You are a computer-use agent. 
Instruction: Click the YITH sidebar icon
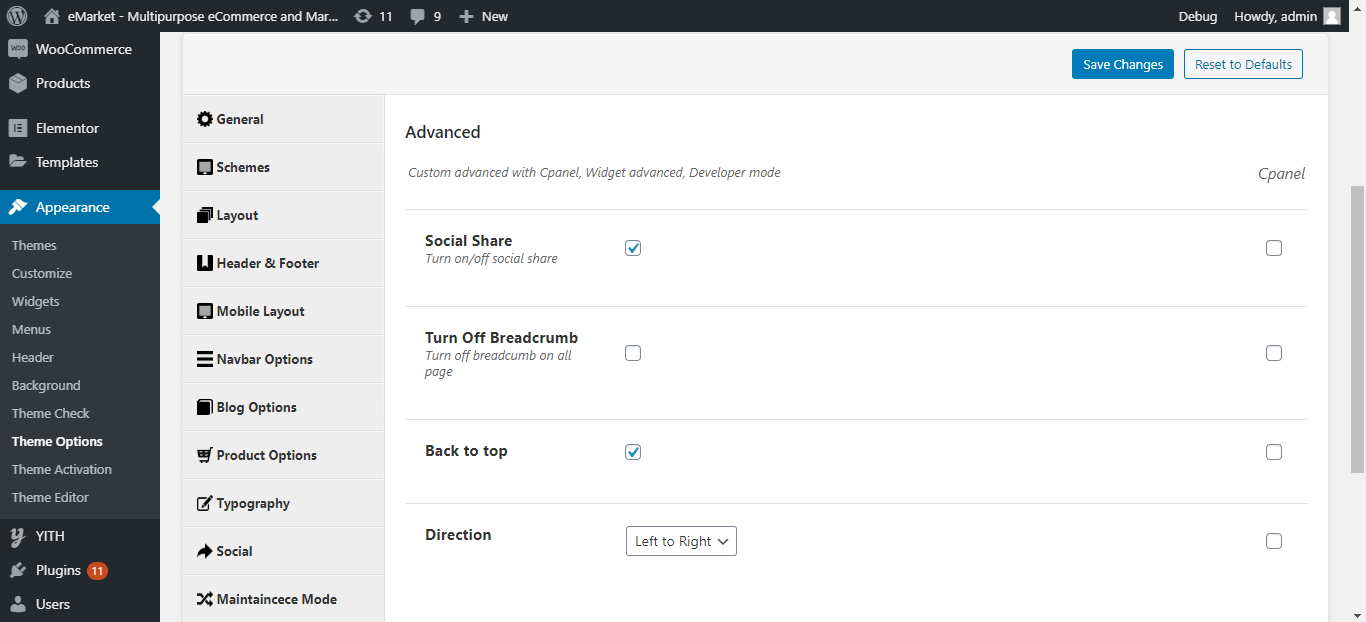(x=18, y=536)
